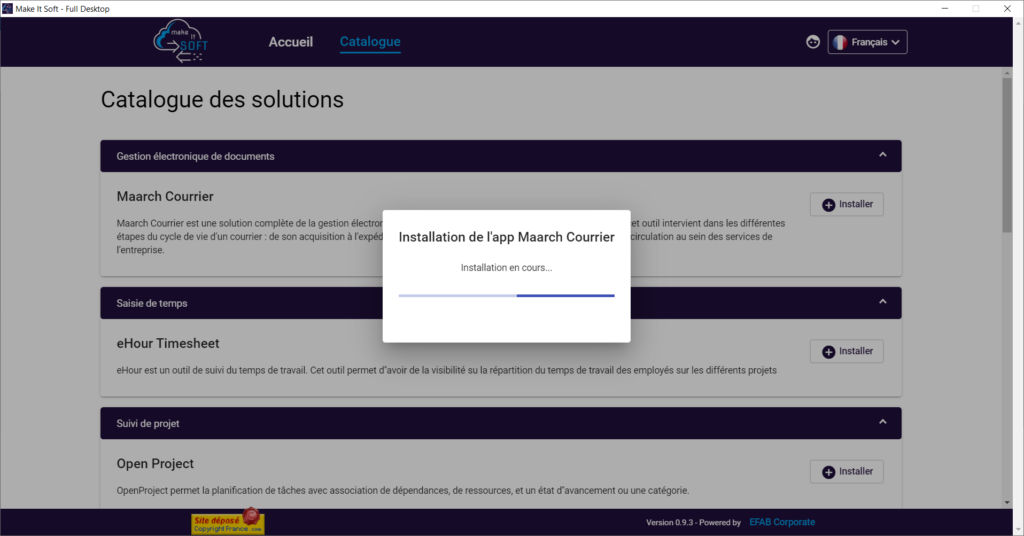Click the dialog title 'Installation de l'app Maarch Courrier'
This screenshot has height=536, width=1024.
click(x=506, y=237)
